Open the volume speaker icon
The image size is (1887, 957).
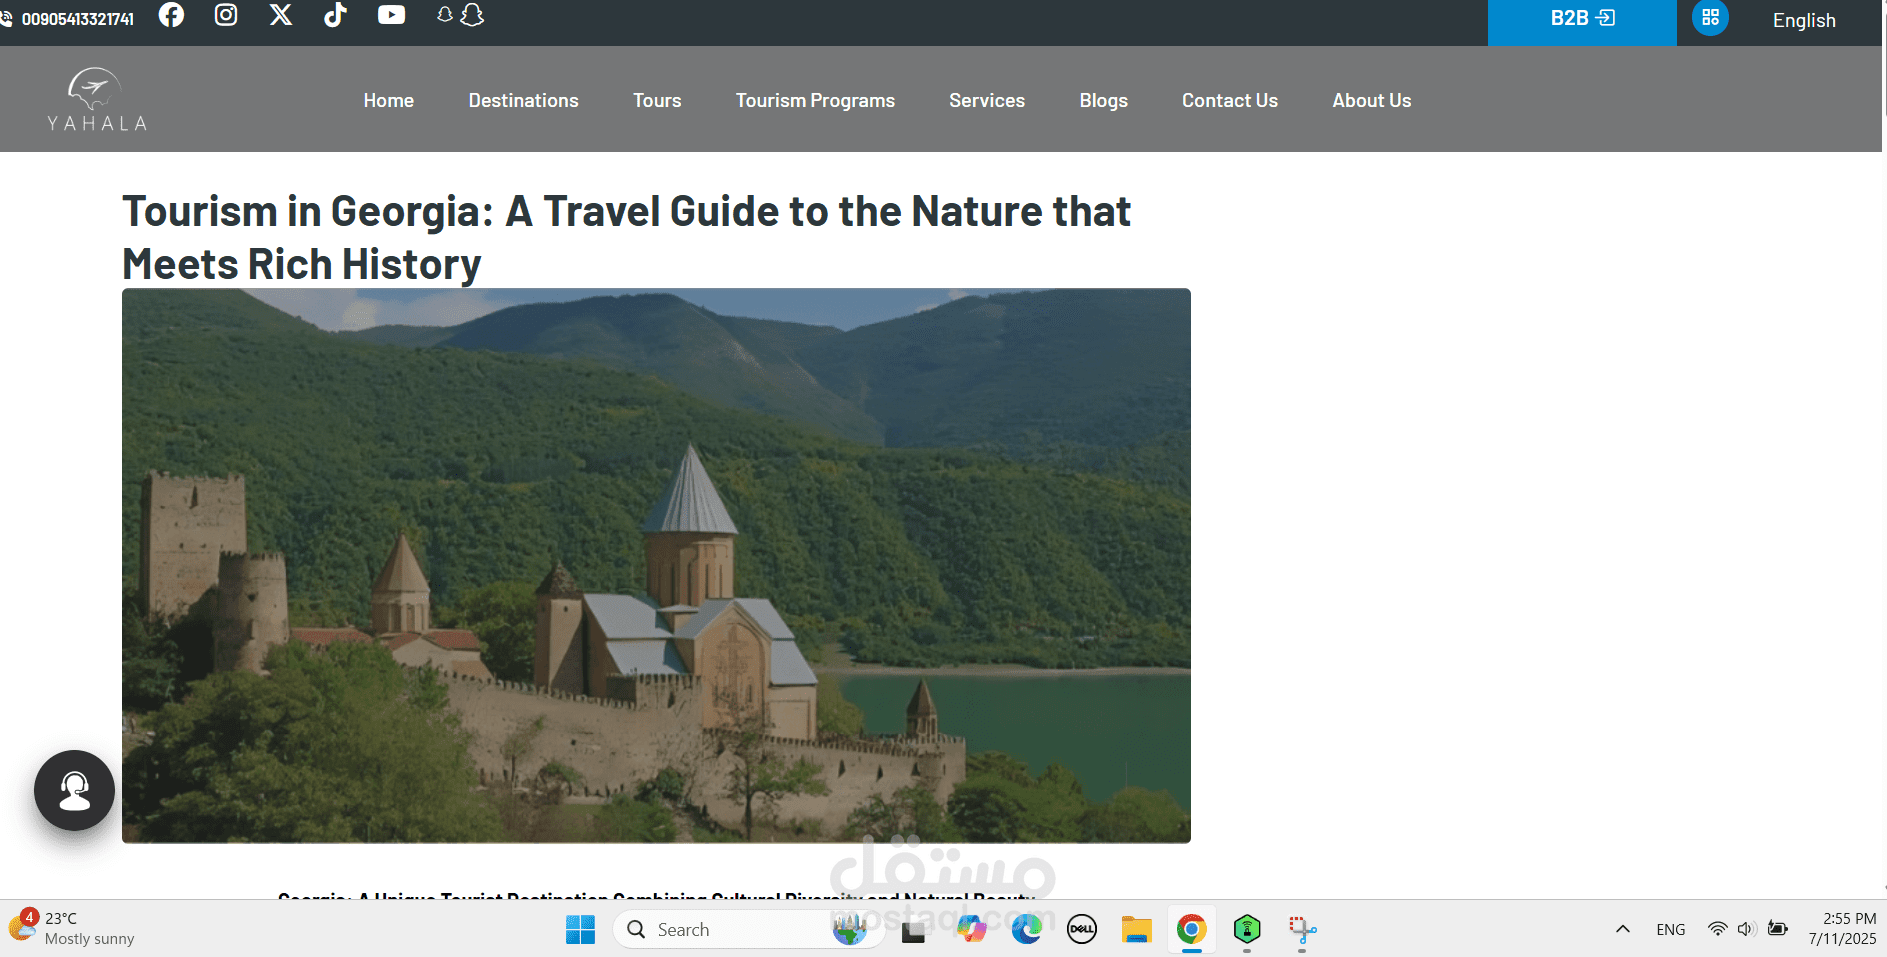click(x=1746, y=929)
